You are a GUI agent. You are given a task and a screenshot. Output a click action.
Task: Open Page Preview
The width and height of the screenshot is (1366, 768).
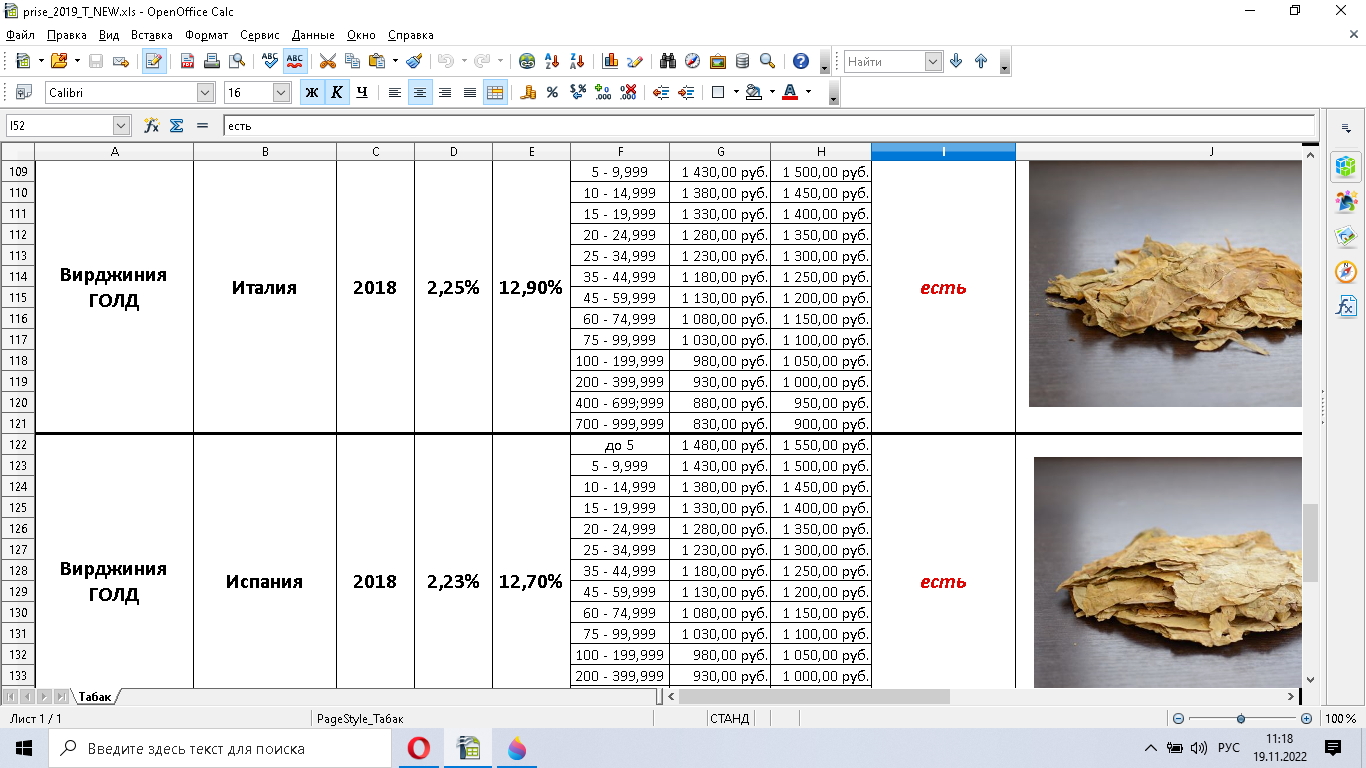pyautogui.click(x=237, y=61)
